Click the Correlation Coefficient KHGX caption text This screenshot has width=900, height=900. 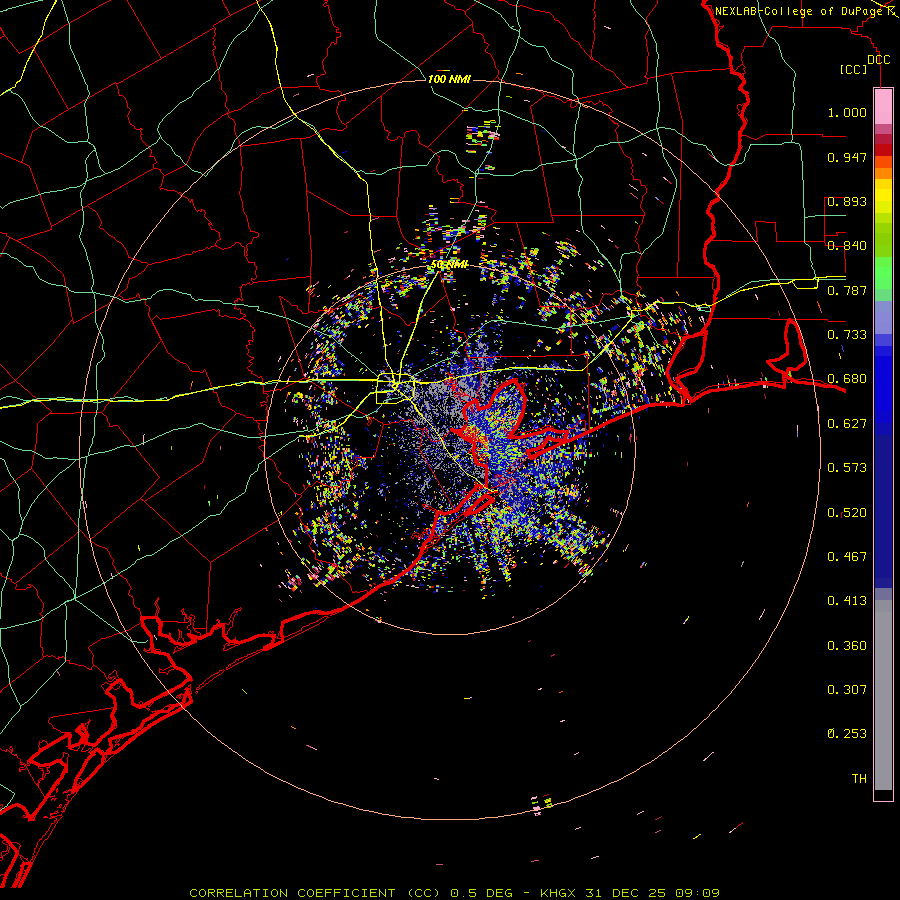click(454, 893)
